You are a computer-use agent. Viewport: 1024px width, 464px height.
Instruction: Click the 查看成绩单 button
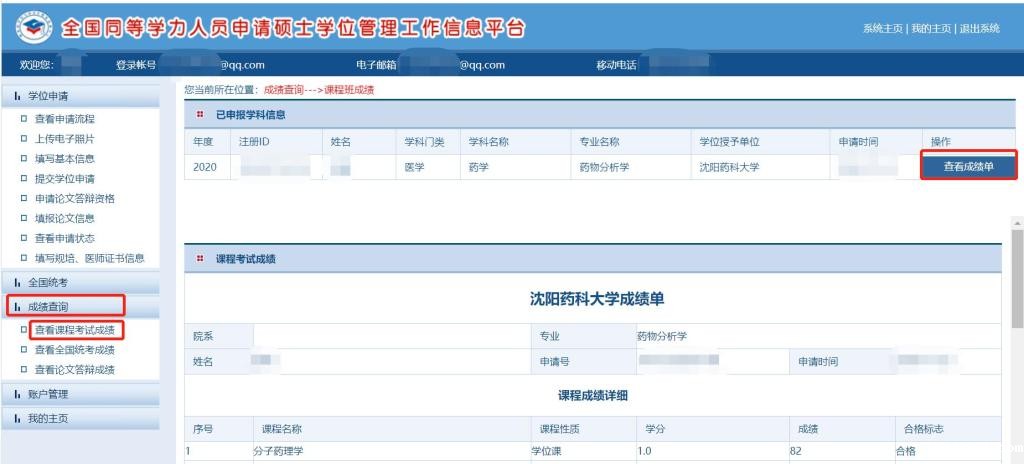coord(968,166)
